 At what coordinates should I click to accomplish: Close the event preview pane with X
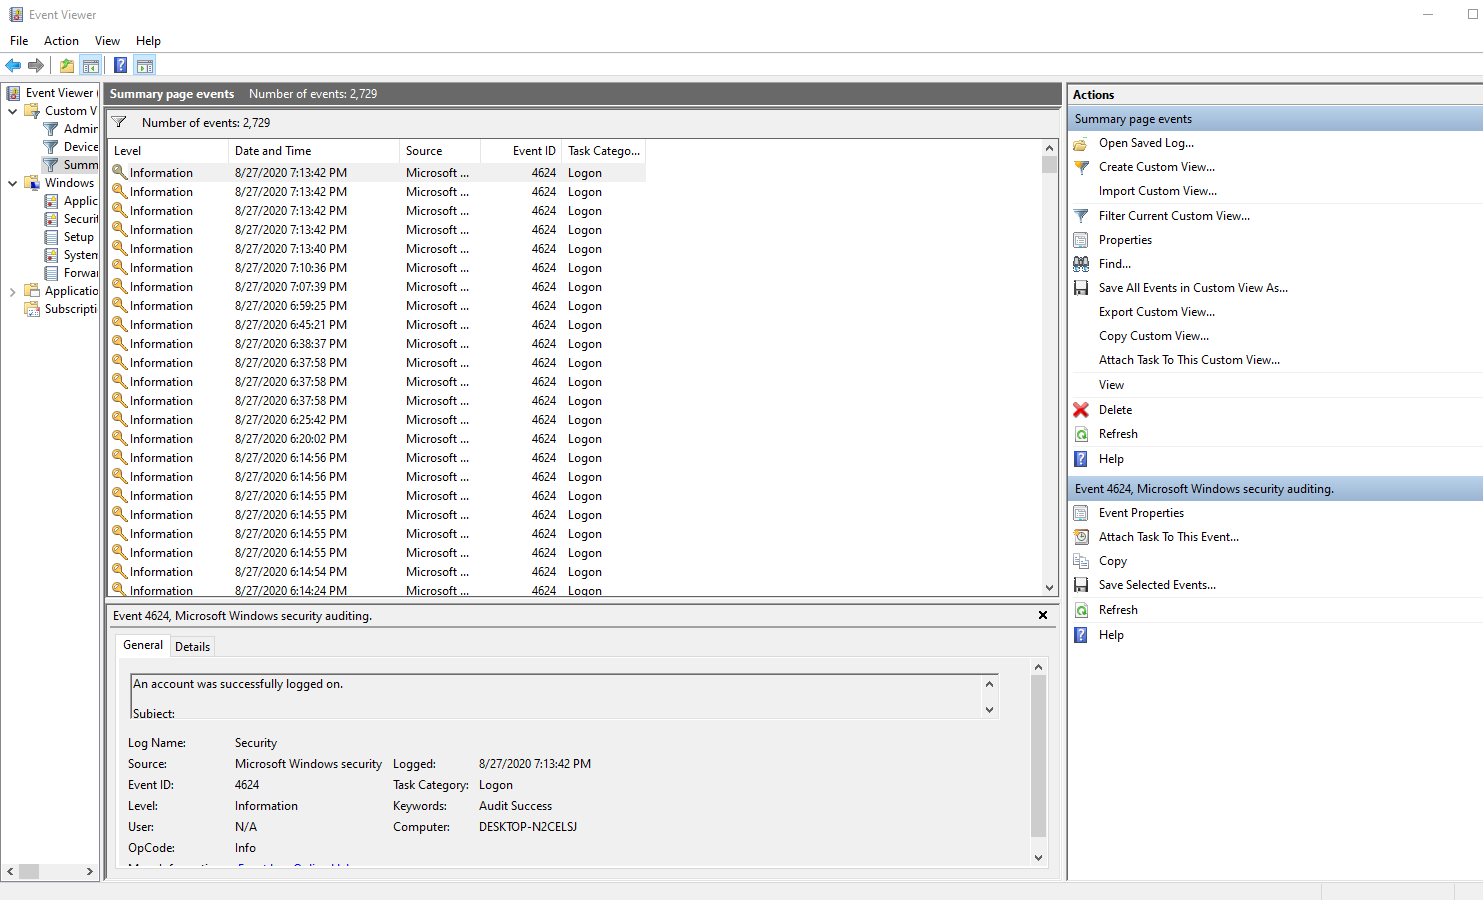point(1043,615)
